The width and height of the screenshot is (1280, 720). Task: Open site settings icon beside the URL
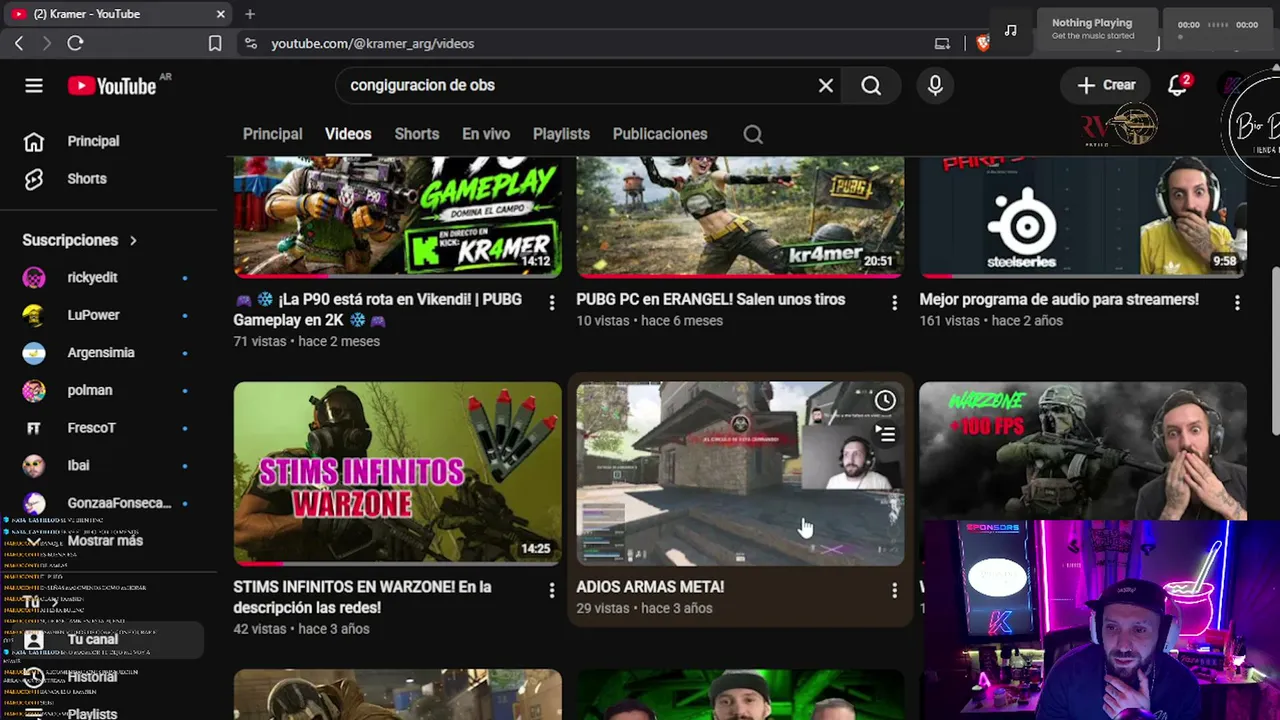(250, 43)
